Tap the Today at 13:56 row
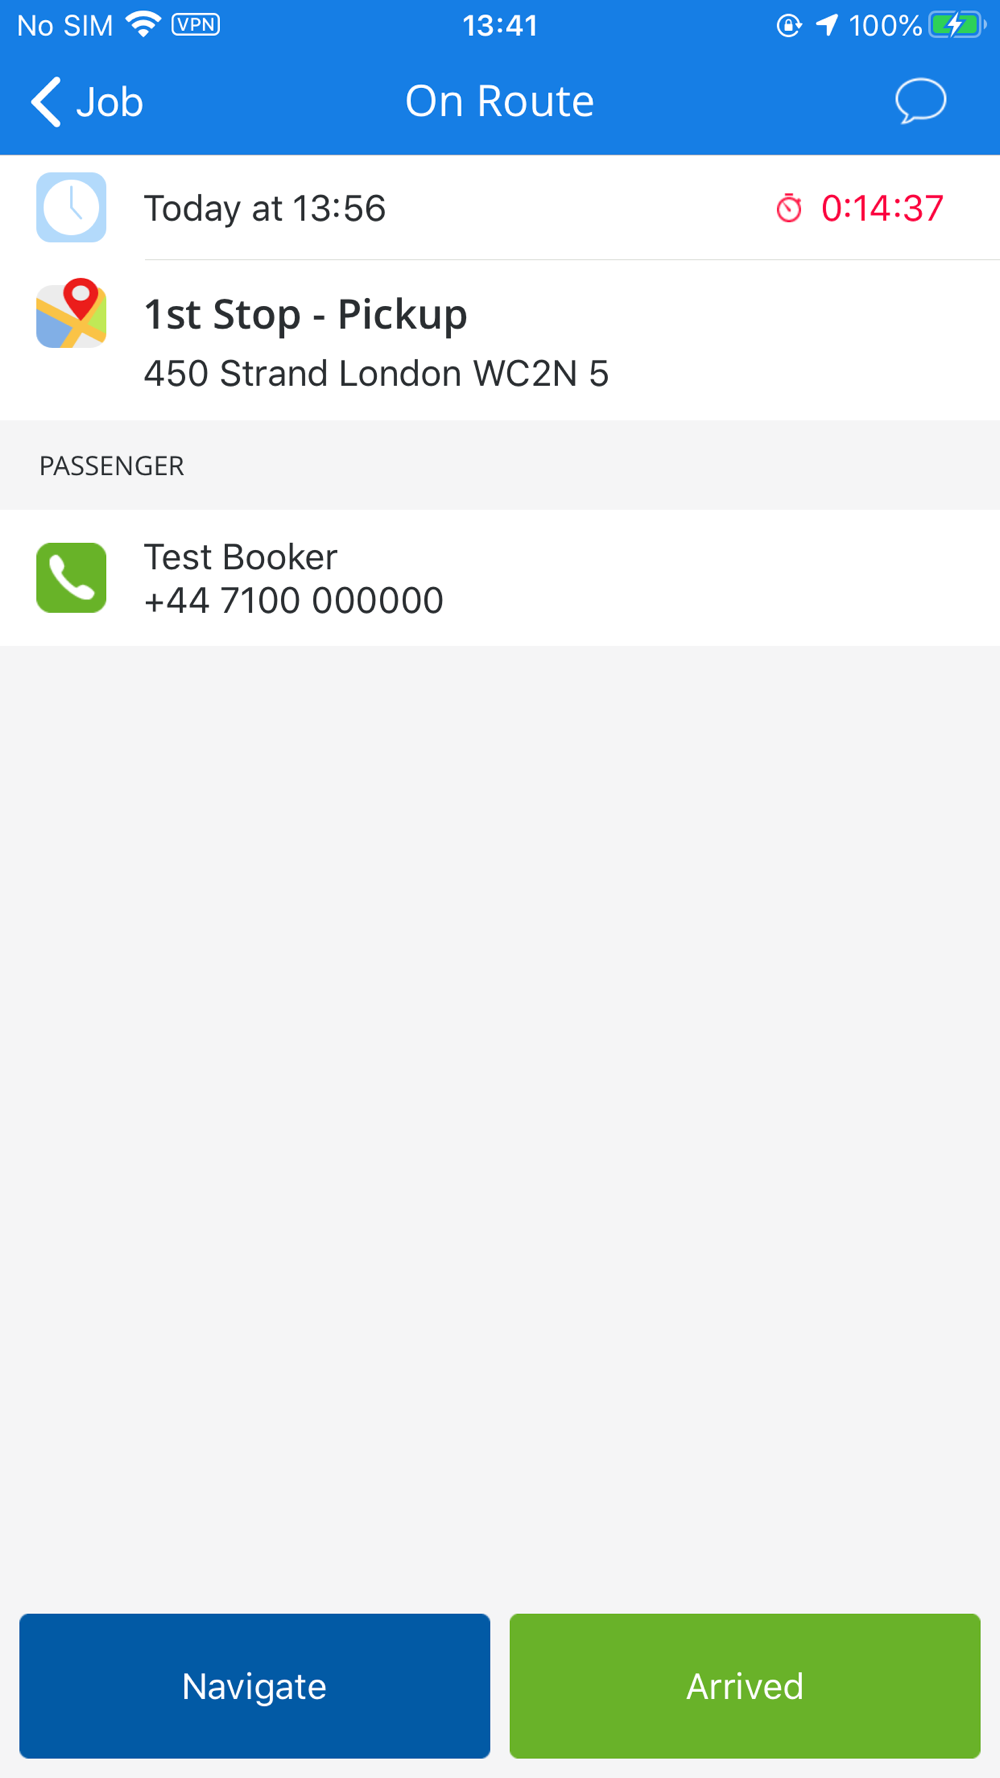This screenshot has width=1000, height=1778. pyautogui.click(x=500, y=207)
